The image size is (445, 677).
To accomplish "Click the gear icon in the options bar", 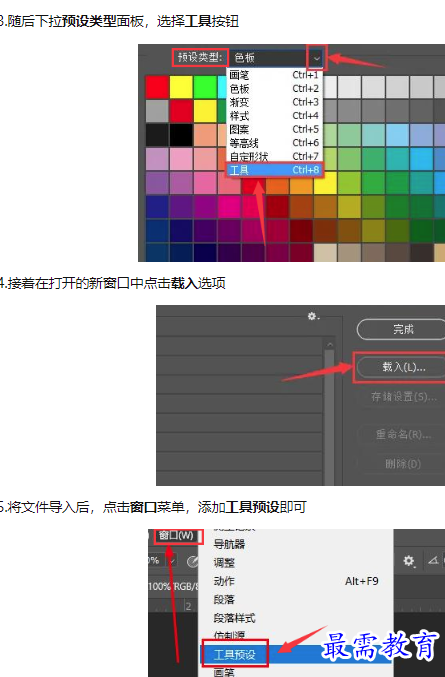I will (x=409, y=561).
